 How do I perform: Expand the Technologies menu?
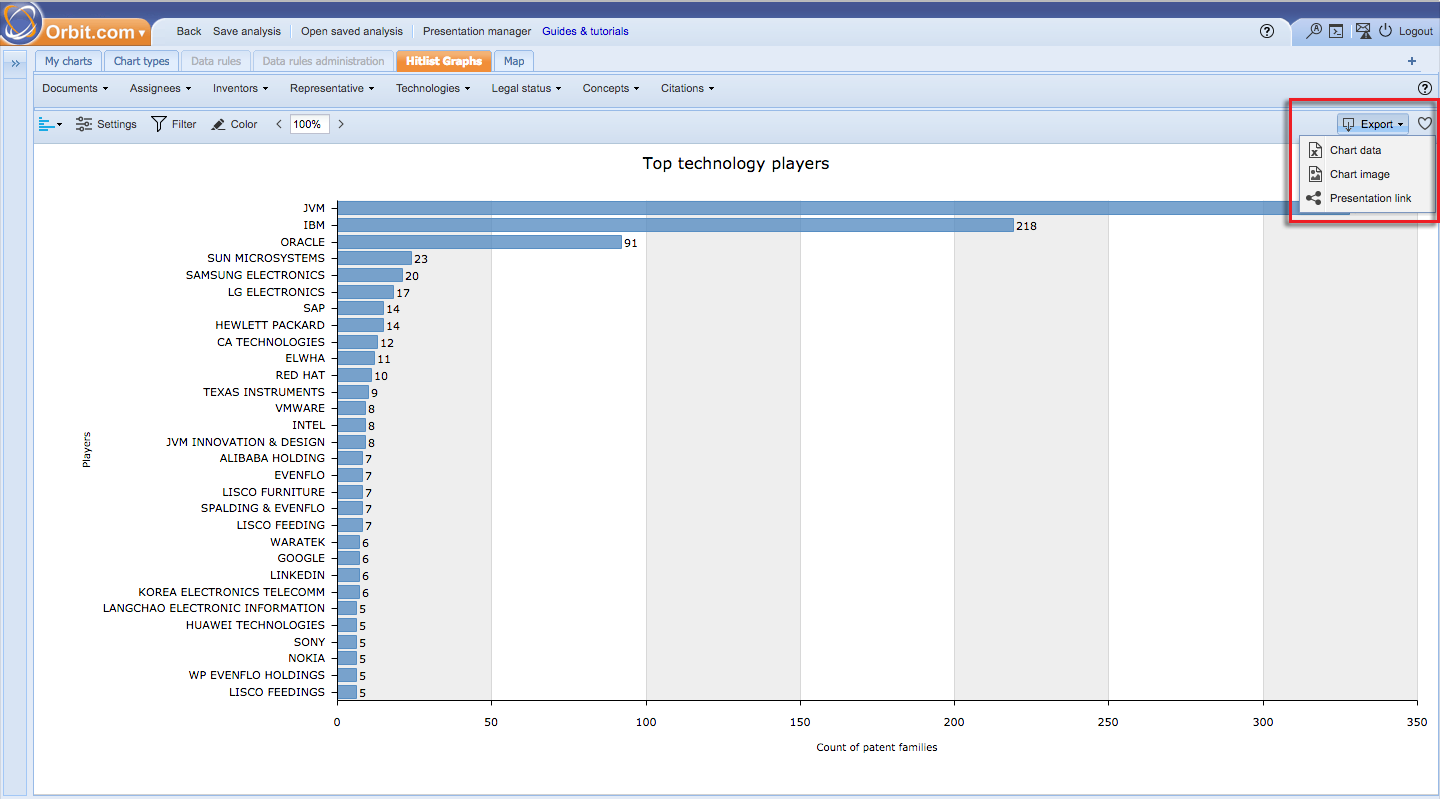click(433, 88)
